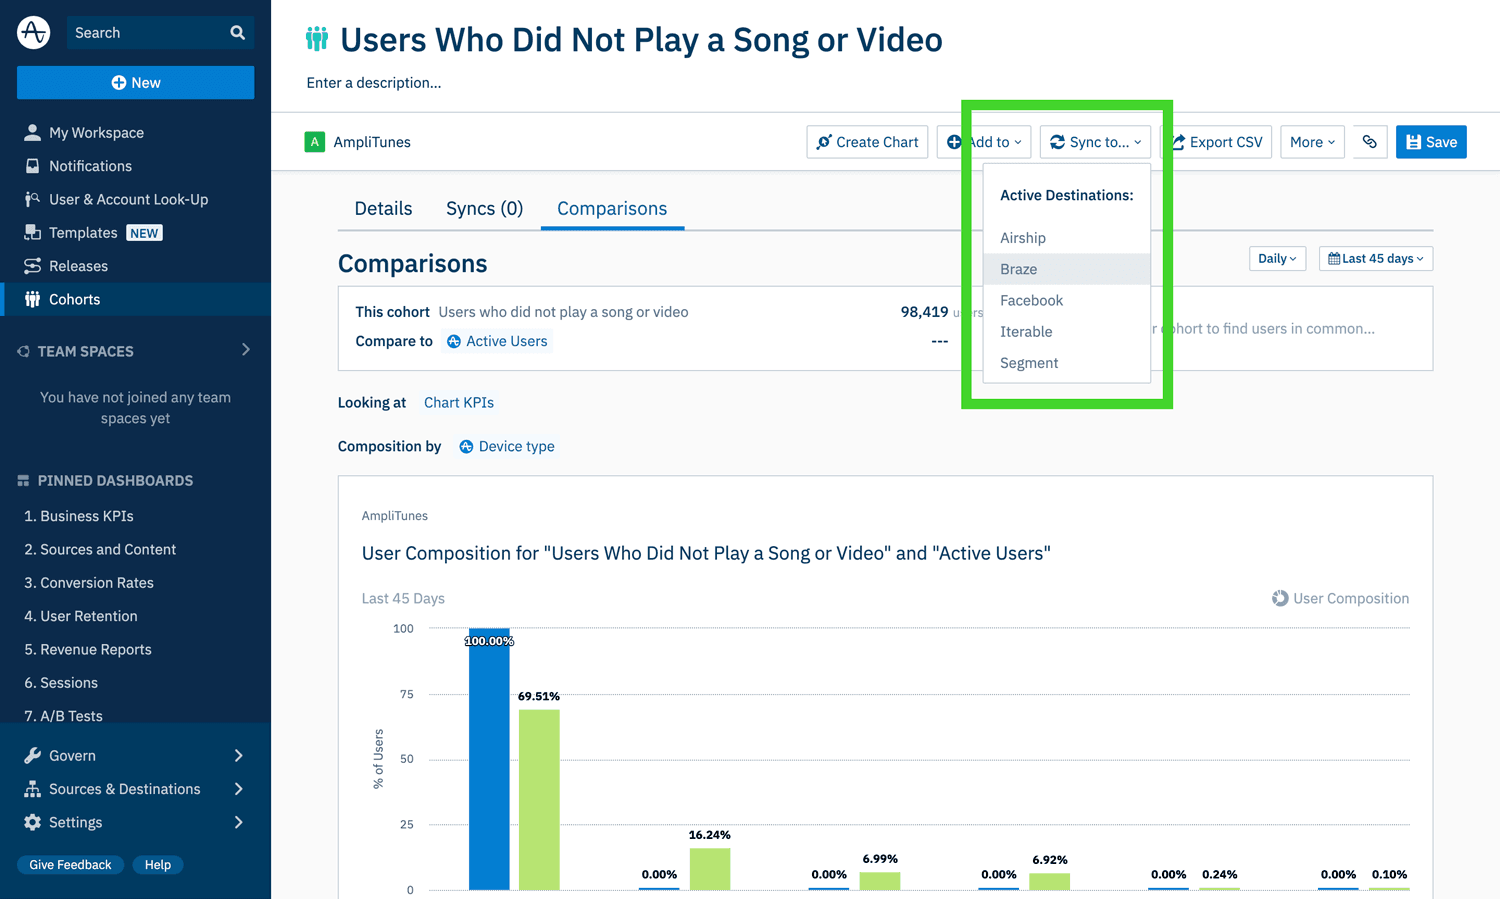Open the More dropdown menu
The height and width of the screenshot is (899, 1500).
(1311, 142)
